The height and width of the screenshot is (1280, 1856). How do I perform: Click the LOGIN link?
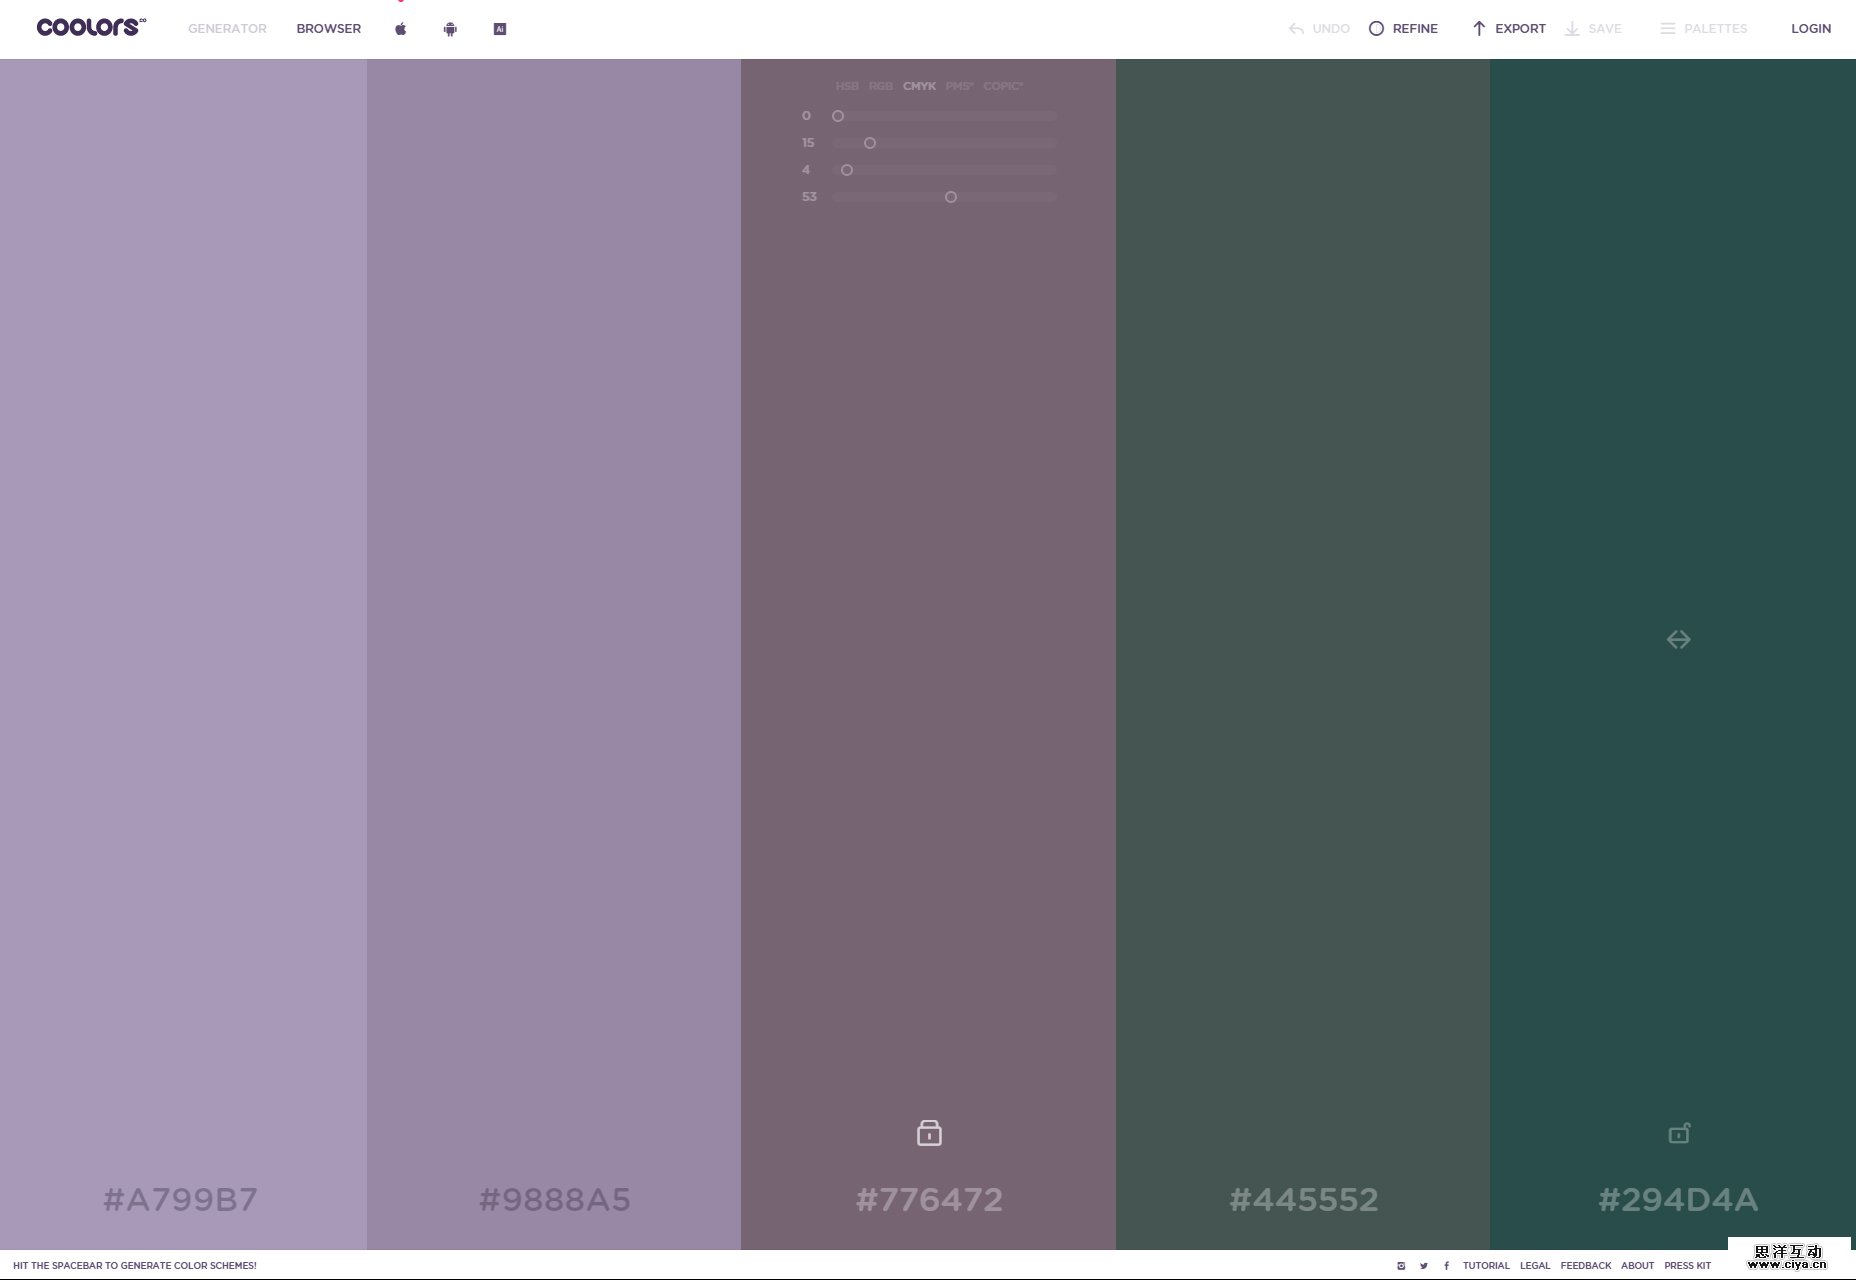point(1810,28)
